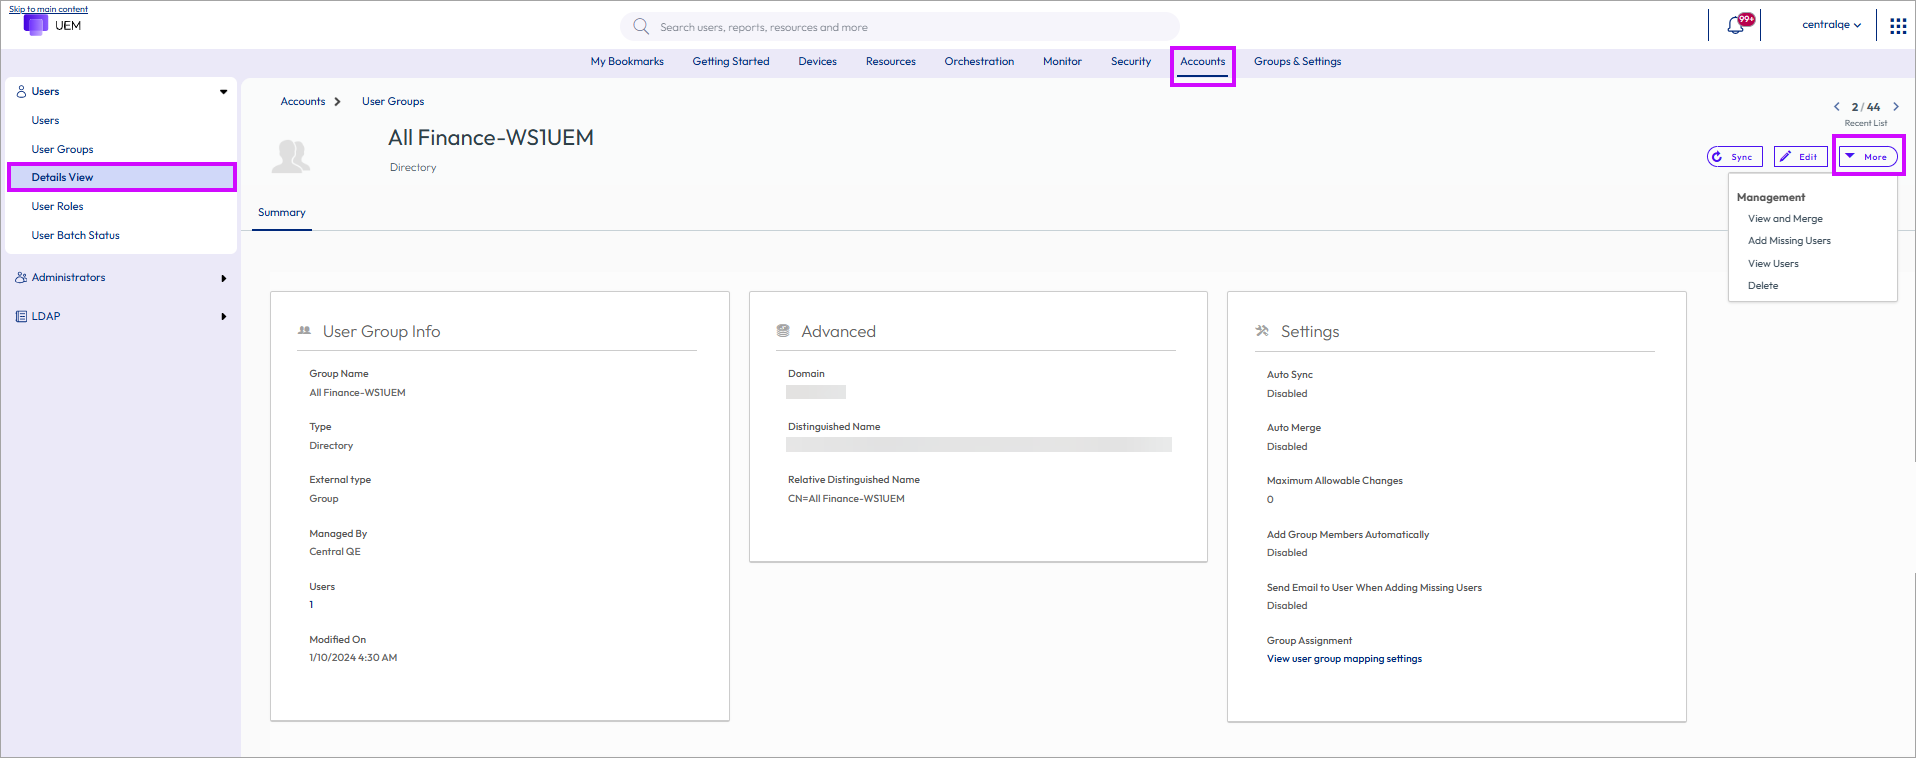This screenshot has width=1916, height=758.
Task: Select User Batch Status in sidebar
Action: [x=75, y=236]
